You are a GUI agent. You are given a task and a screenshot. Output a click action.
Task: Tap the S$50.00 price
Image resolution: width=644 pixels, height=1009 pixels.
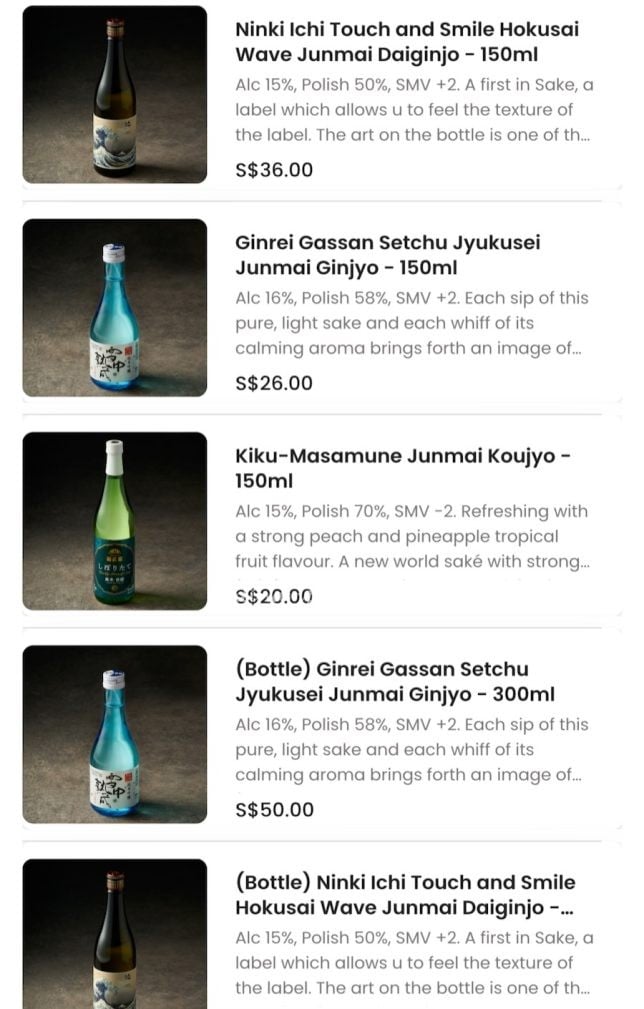[x=274, y=810]
